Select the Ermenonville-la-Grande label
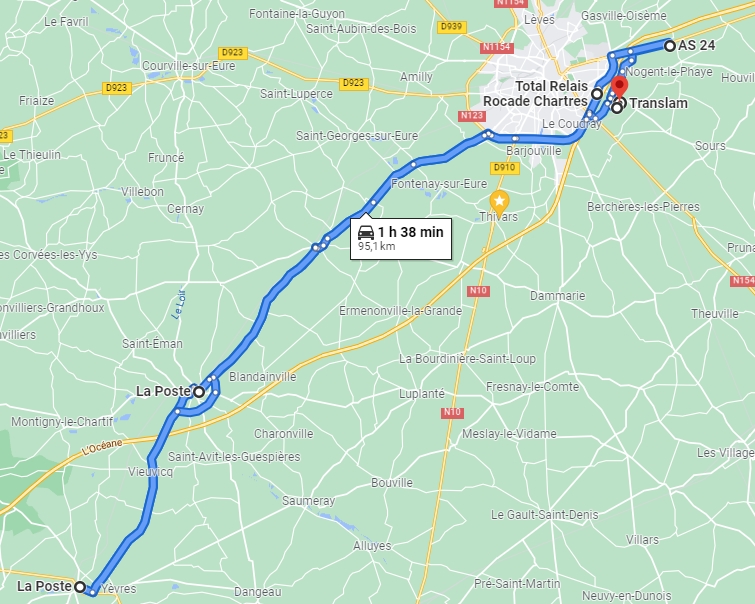 [400, 311]
